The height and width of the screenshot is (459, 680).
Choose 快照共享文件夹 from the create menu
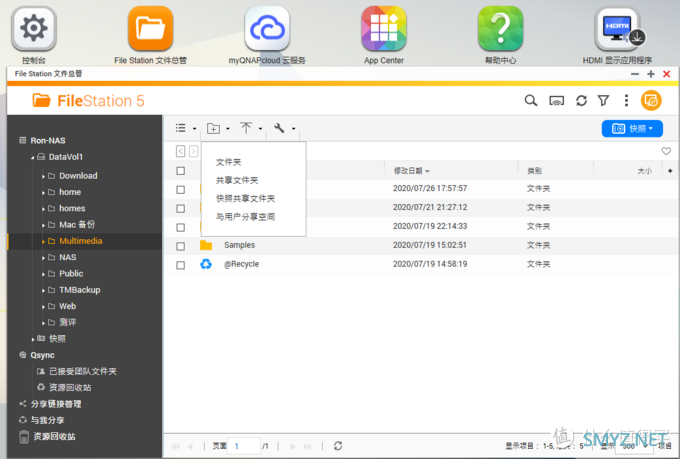pos(245,198)
